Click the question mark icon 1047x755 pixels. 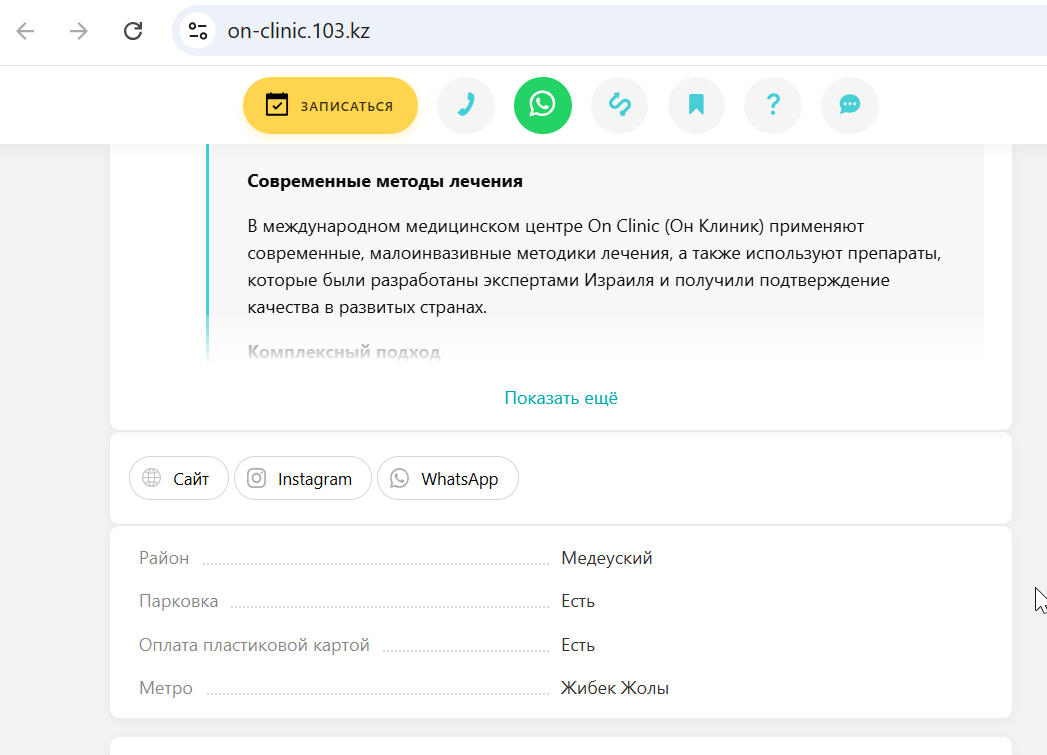click(x=773, y=105)
